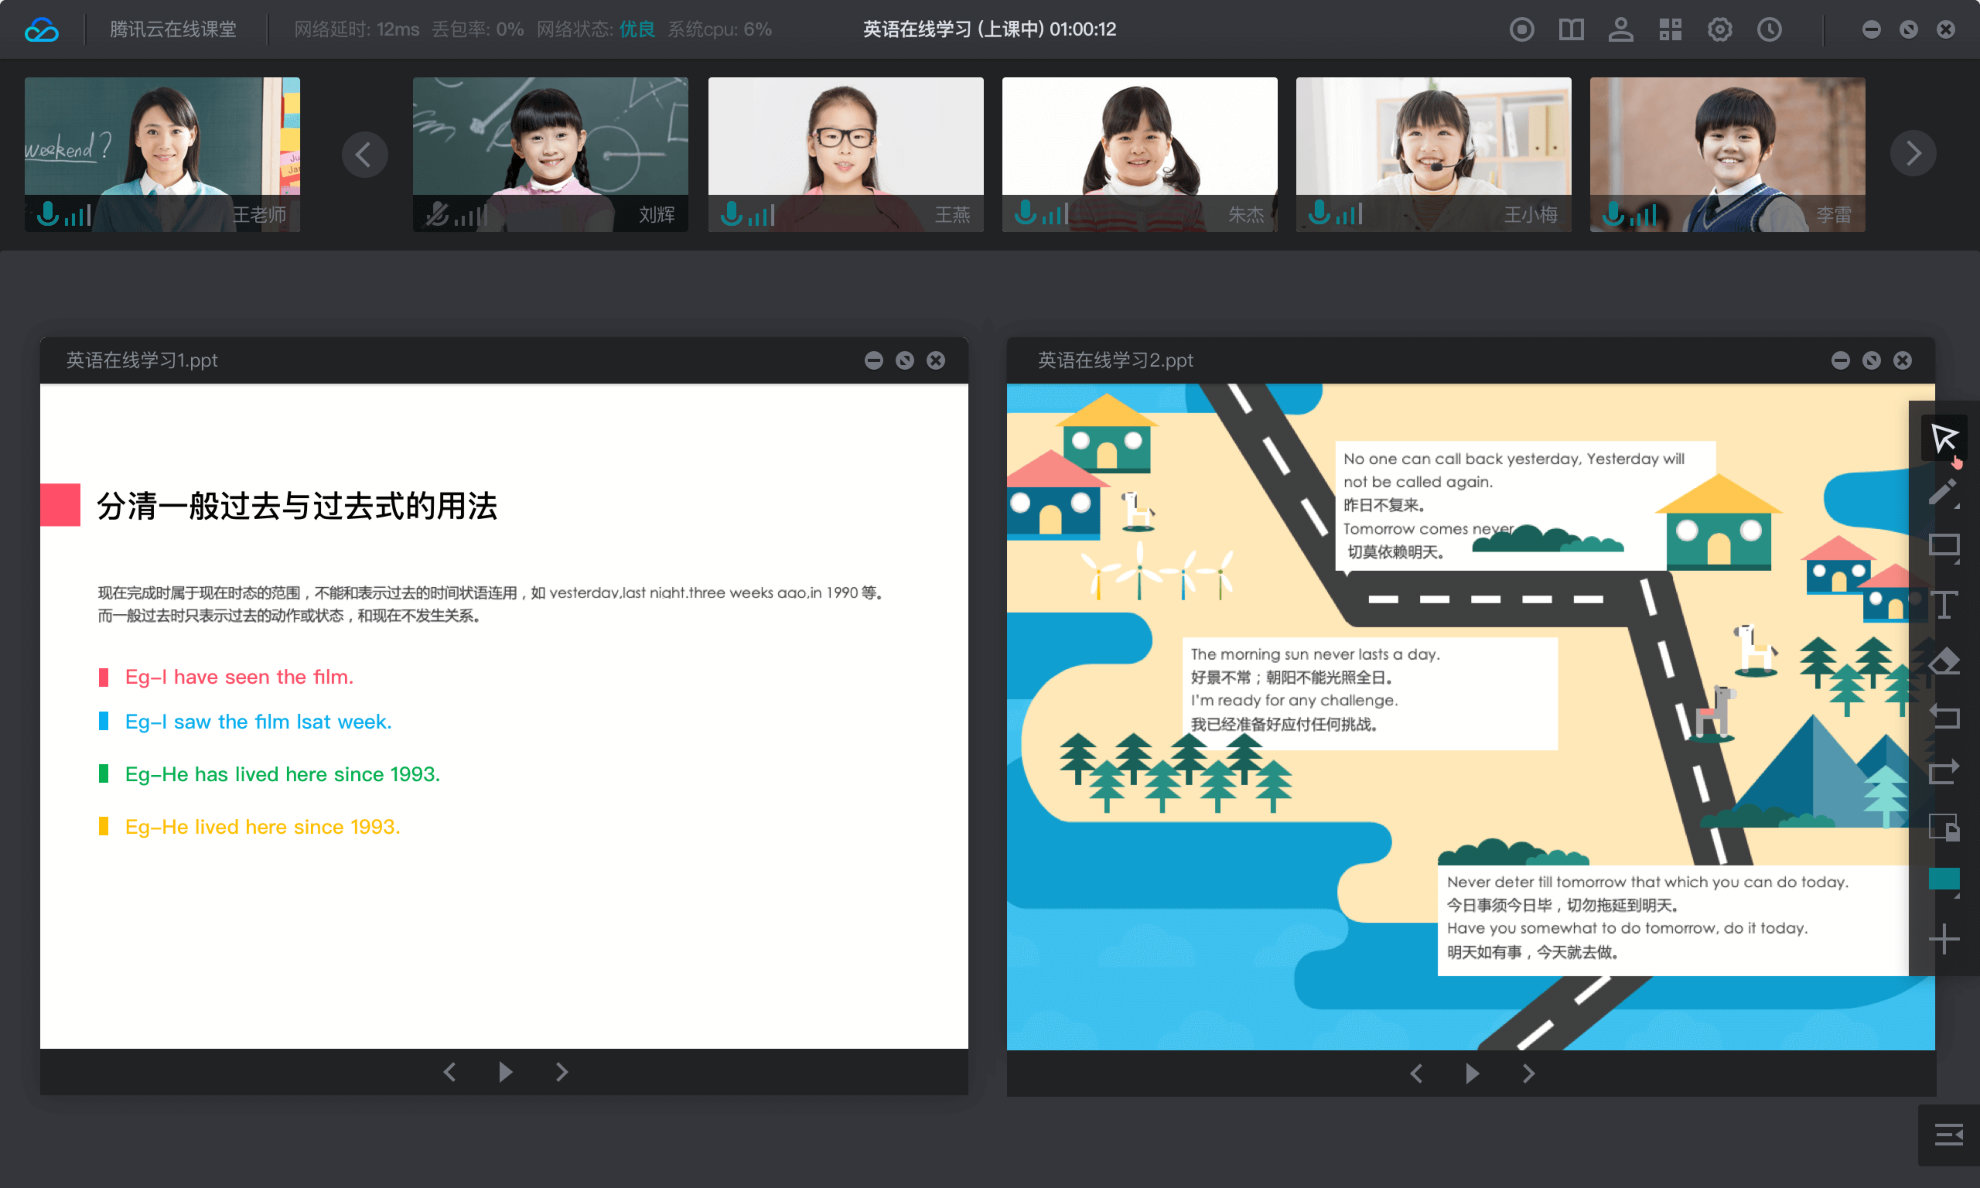Mute 王燕's microphone
This screenshot has width=1980, height=1188.
pyautogui.click(x=732, y=214)
